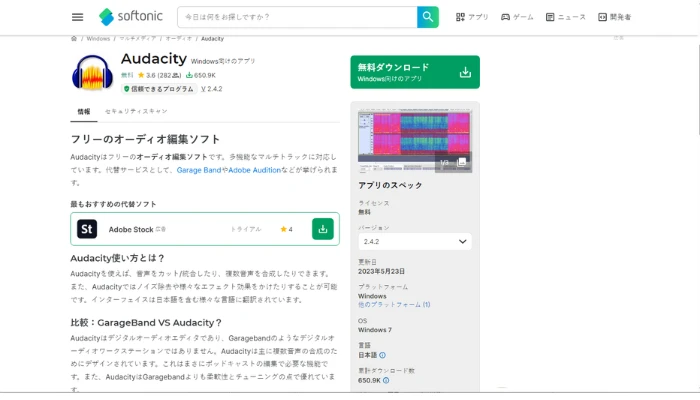Click the V 2.4.2 version link

pos(212,89)
